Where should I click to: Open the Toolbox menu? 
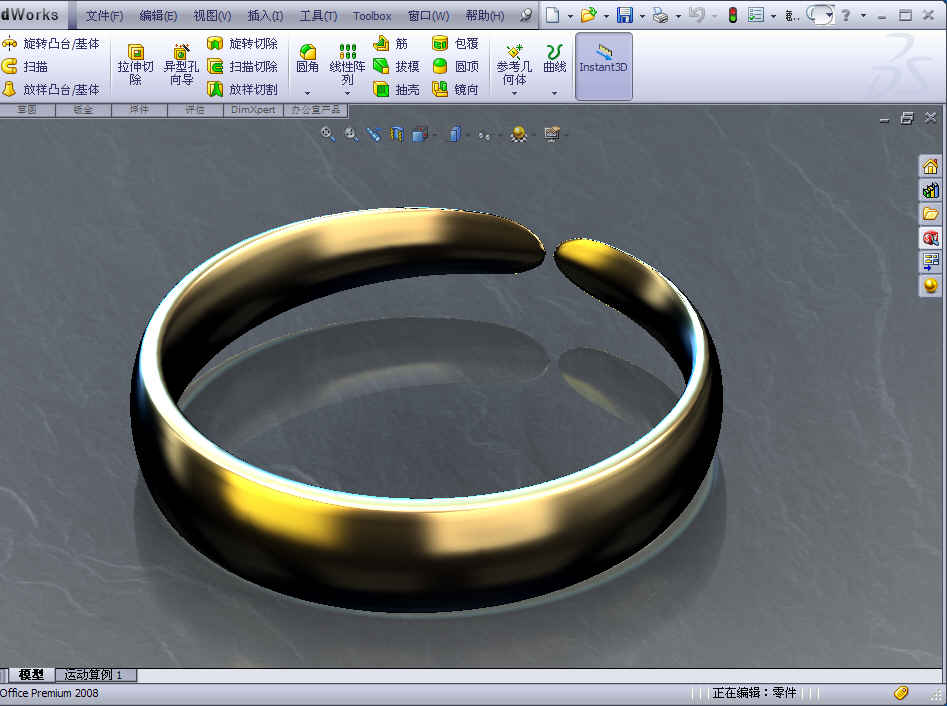tap(372, 16)
